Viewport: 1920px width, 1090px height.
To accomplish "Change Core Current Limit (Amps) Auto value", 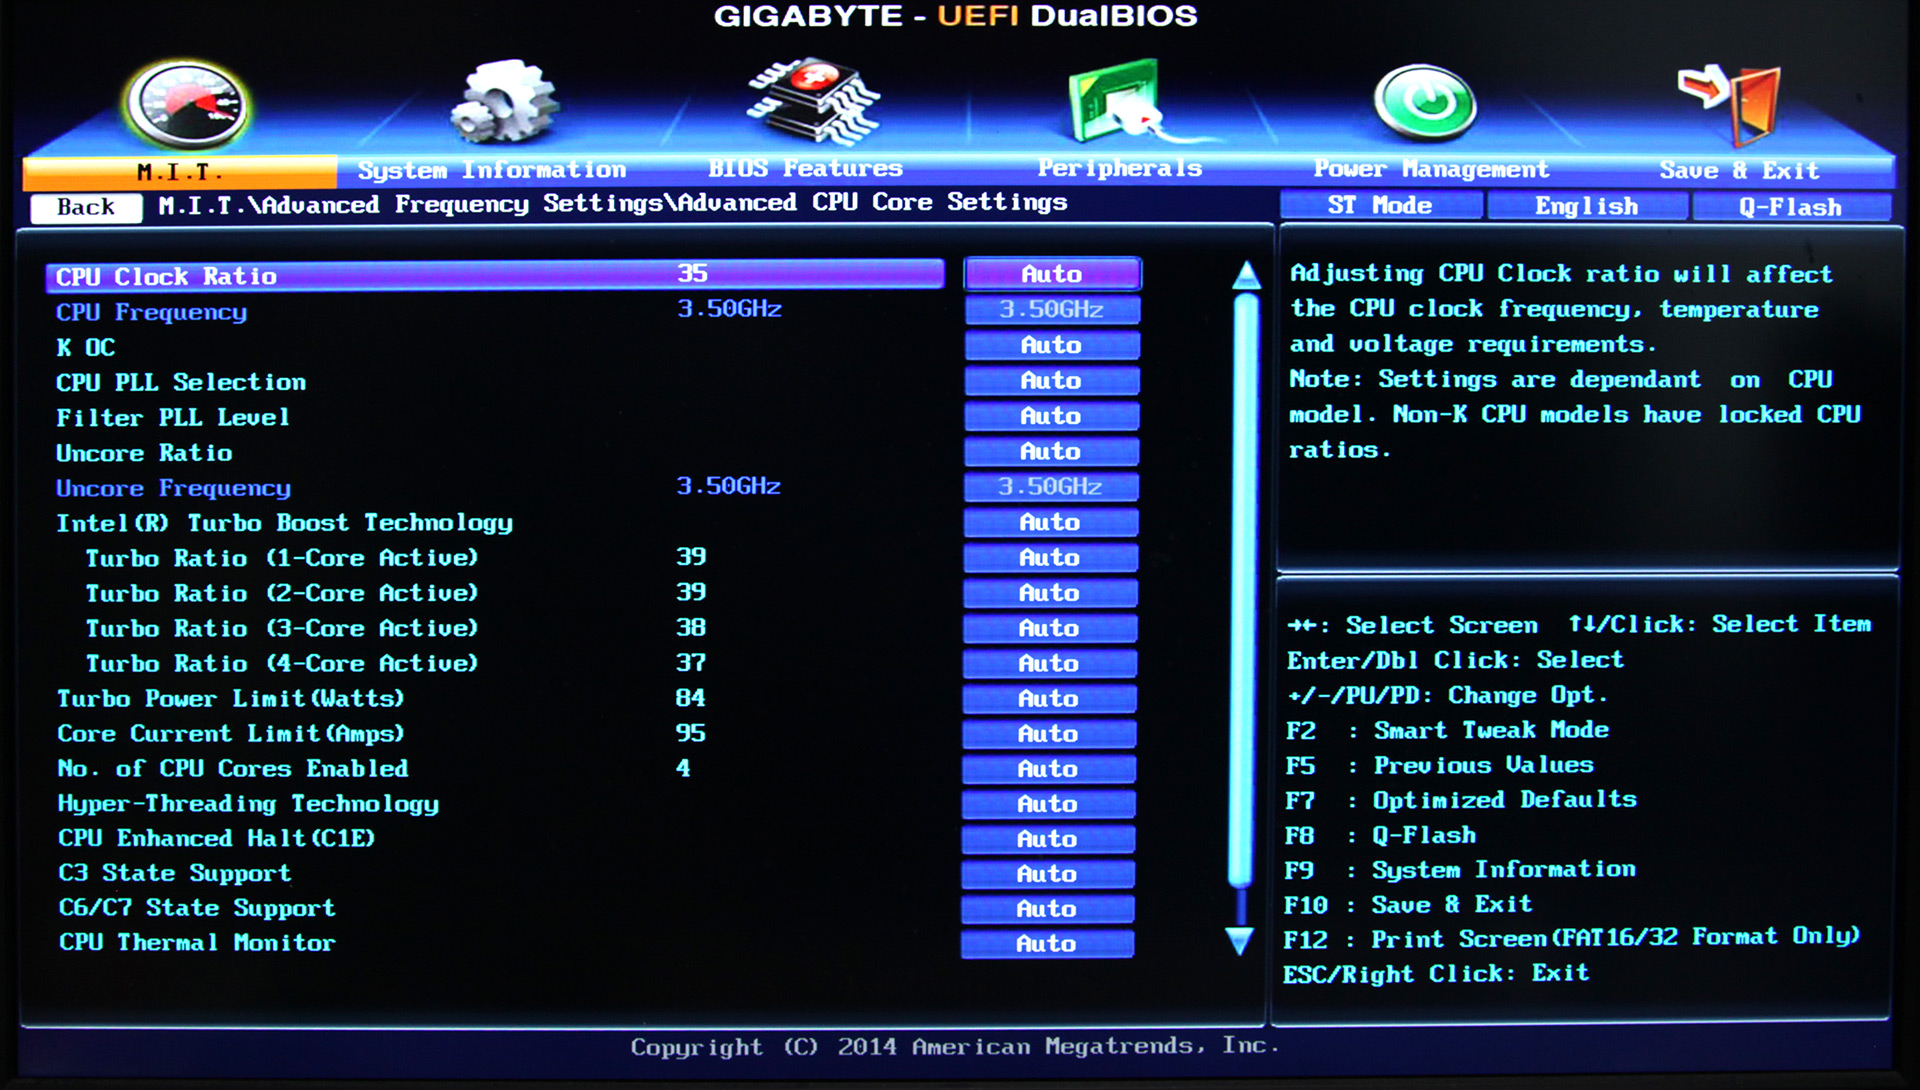I will pyautogui.click(x=1048, y=734).
